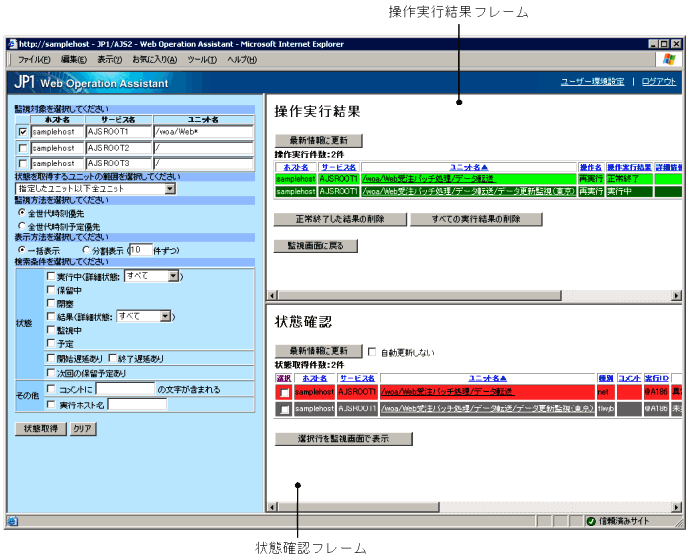Image resolution: width=688 pixels, height=560 pixels.
Task: Check the 実行ホスト名 filter checkbox
Action: pyautogui.click(x=51, y=404)
